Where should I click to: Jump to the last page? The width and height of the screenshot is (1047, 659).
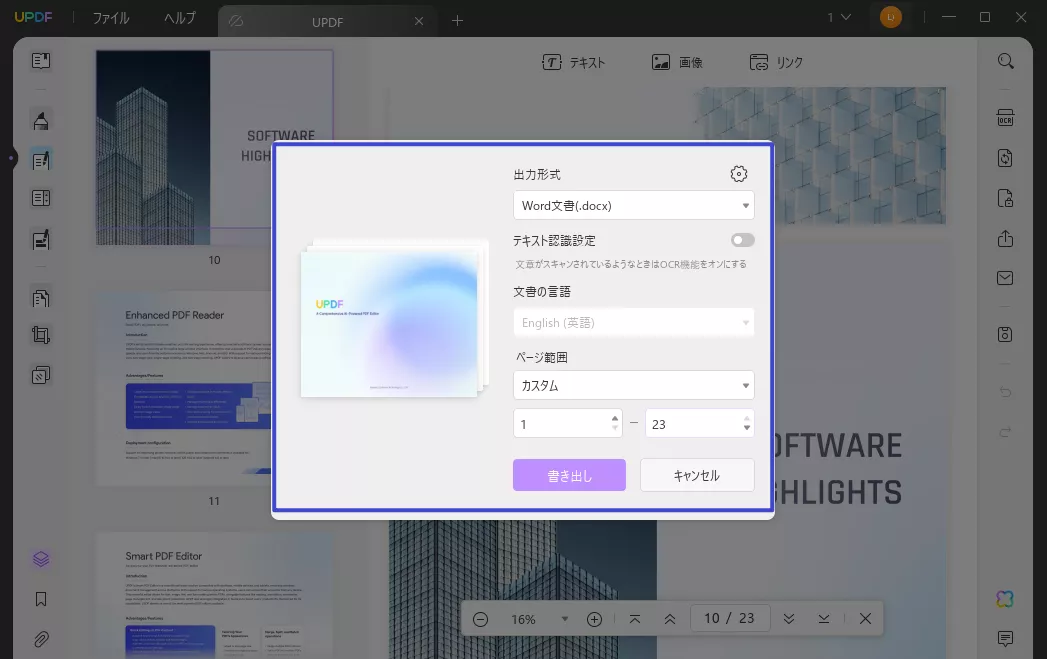coord(824,619)
